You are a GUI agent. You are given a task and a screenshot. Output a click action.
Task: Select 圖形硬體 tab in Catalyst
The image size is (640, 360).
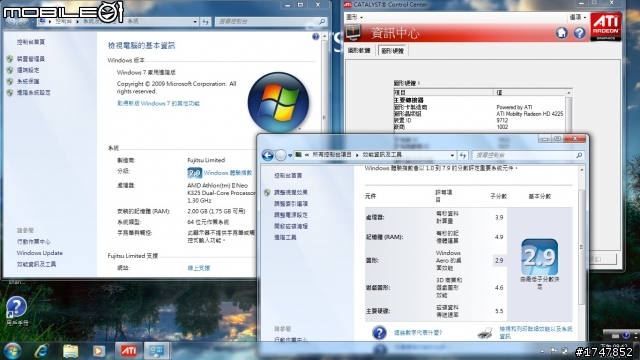(x=393, y=51)
